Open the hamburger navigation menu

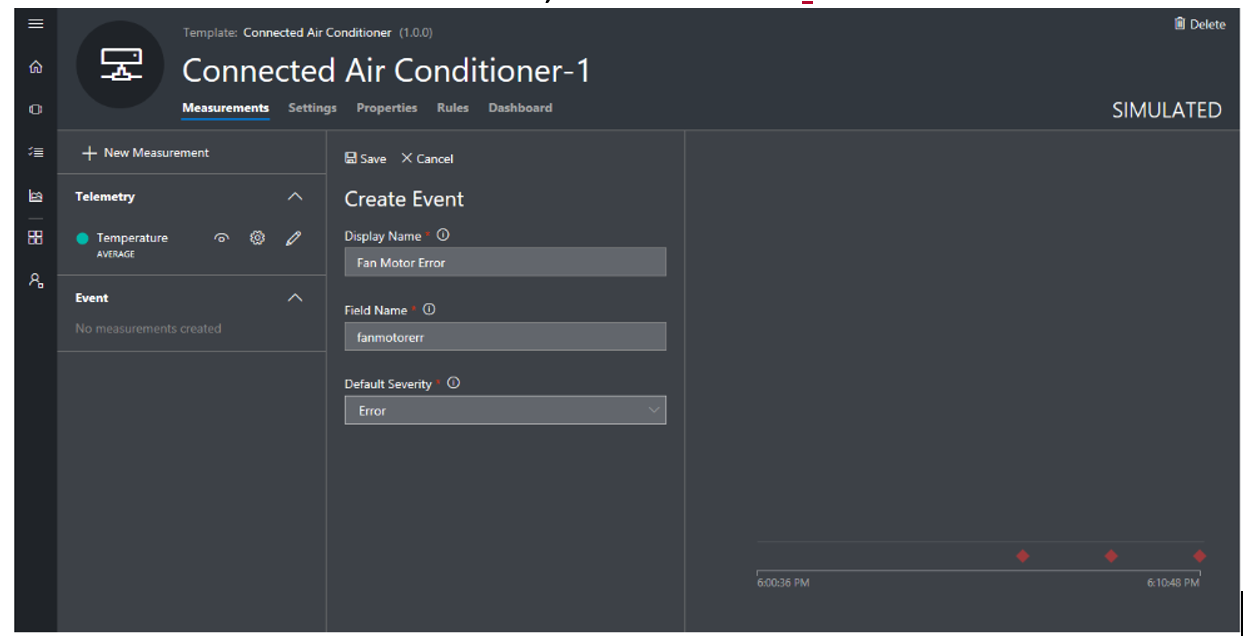(36, 23)
